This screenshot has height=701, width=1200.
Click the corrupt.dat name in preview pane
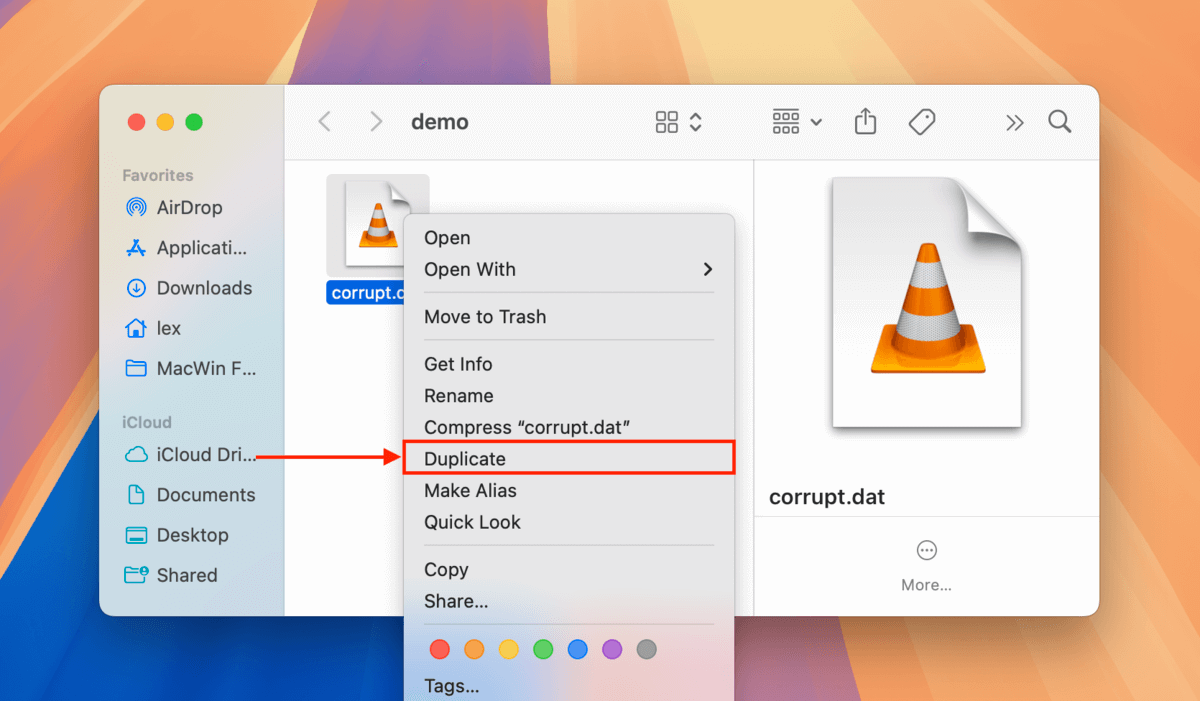point(827,497)
